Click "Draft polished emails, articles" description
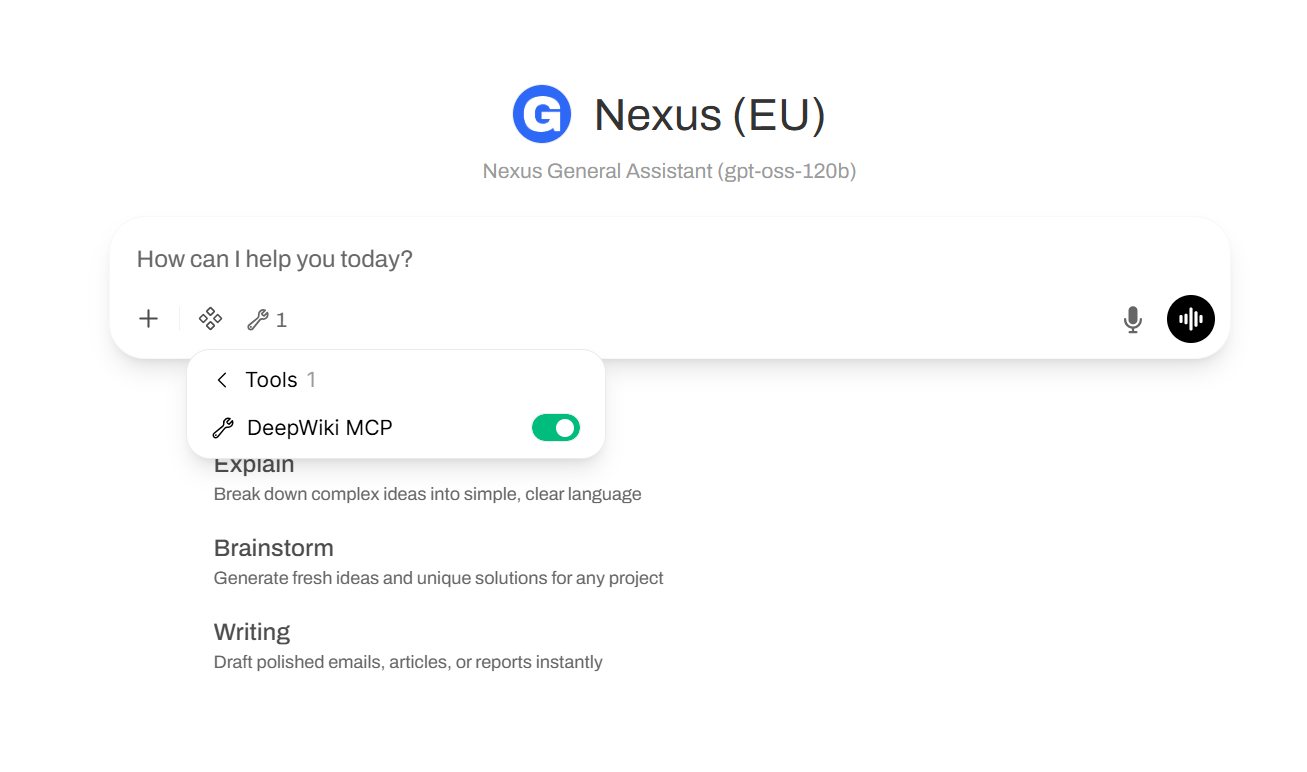The image size is (1307, 772). 408,662
